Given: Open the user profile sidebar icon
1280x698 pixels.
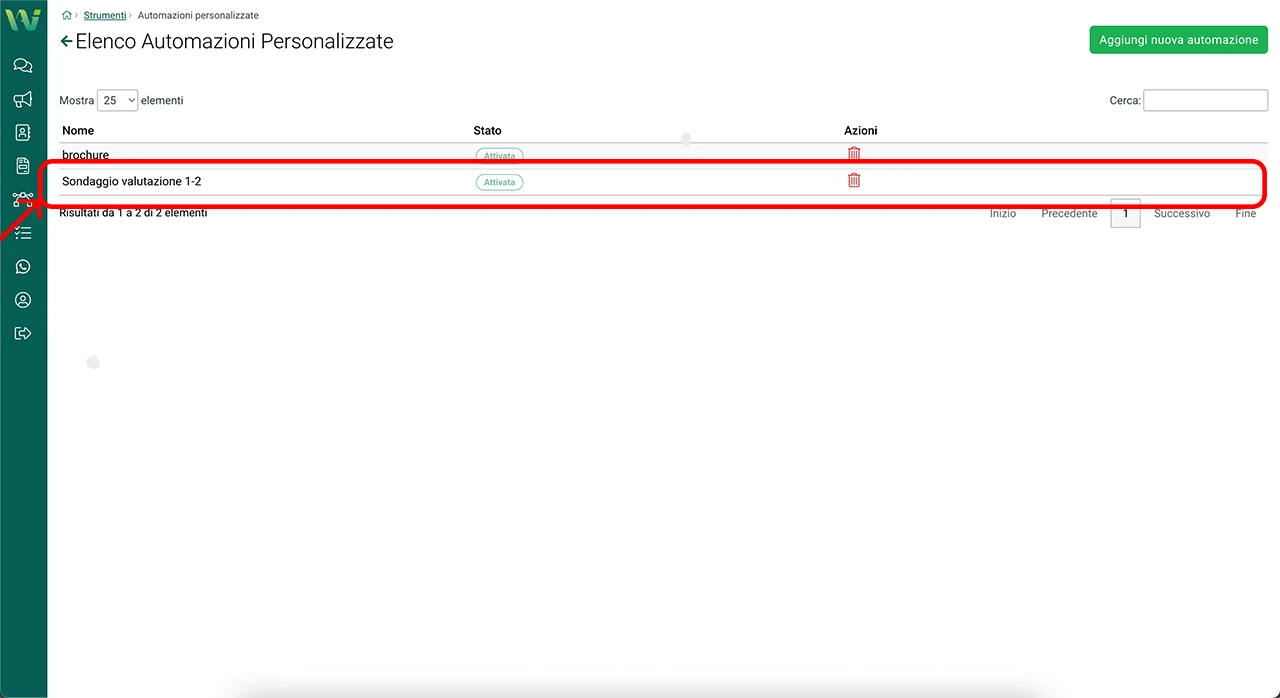Looking at the screenshot, I should pos(23,300).
